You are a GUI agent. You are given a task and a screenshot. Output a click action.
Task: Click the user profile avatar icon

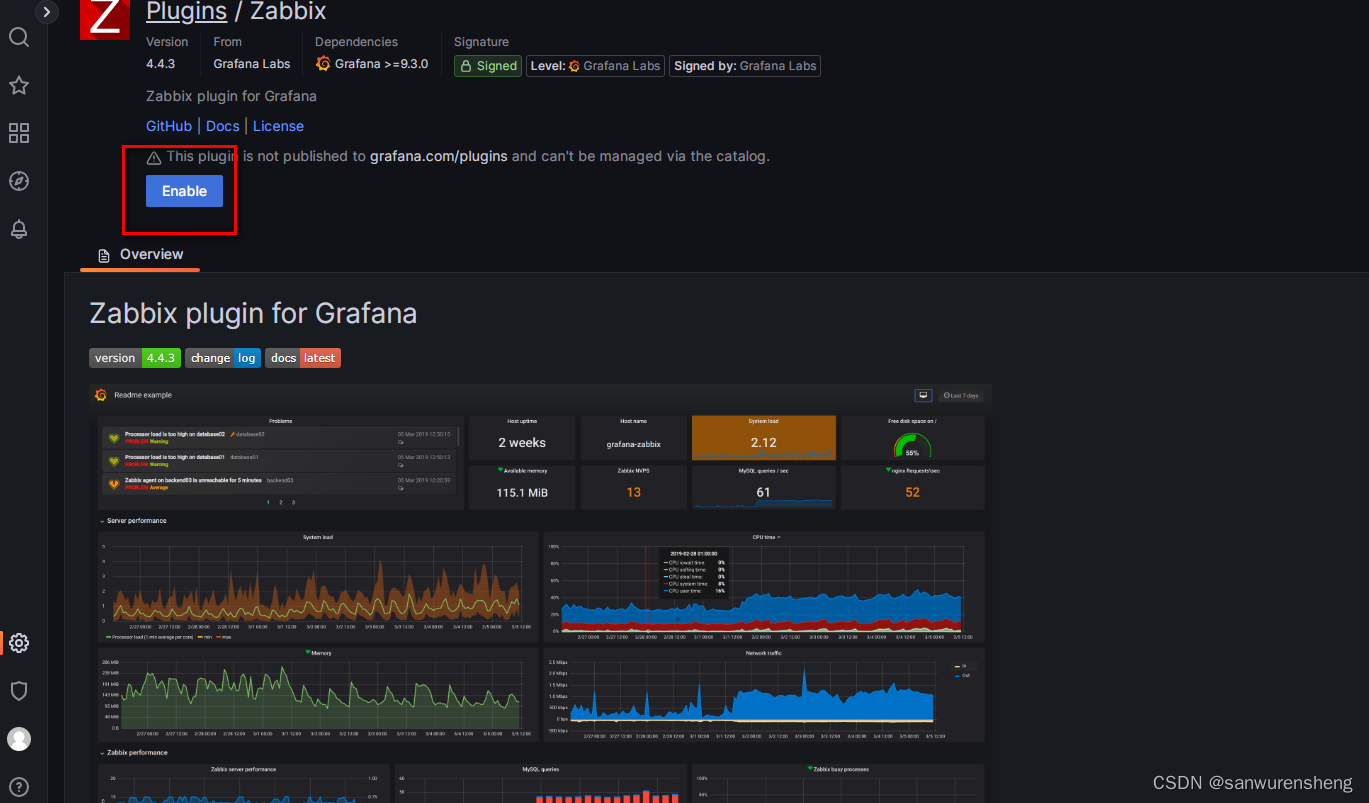(18, 738)
